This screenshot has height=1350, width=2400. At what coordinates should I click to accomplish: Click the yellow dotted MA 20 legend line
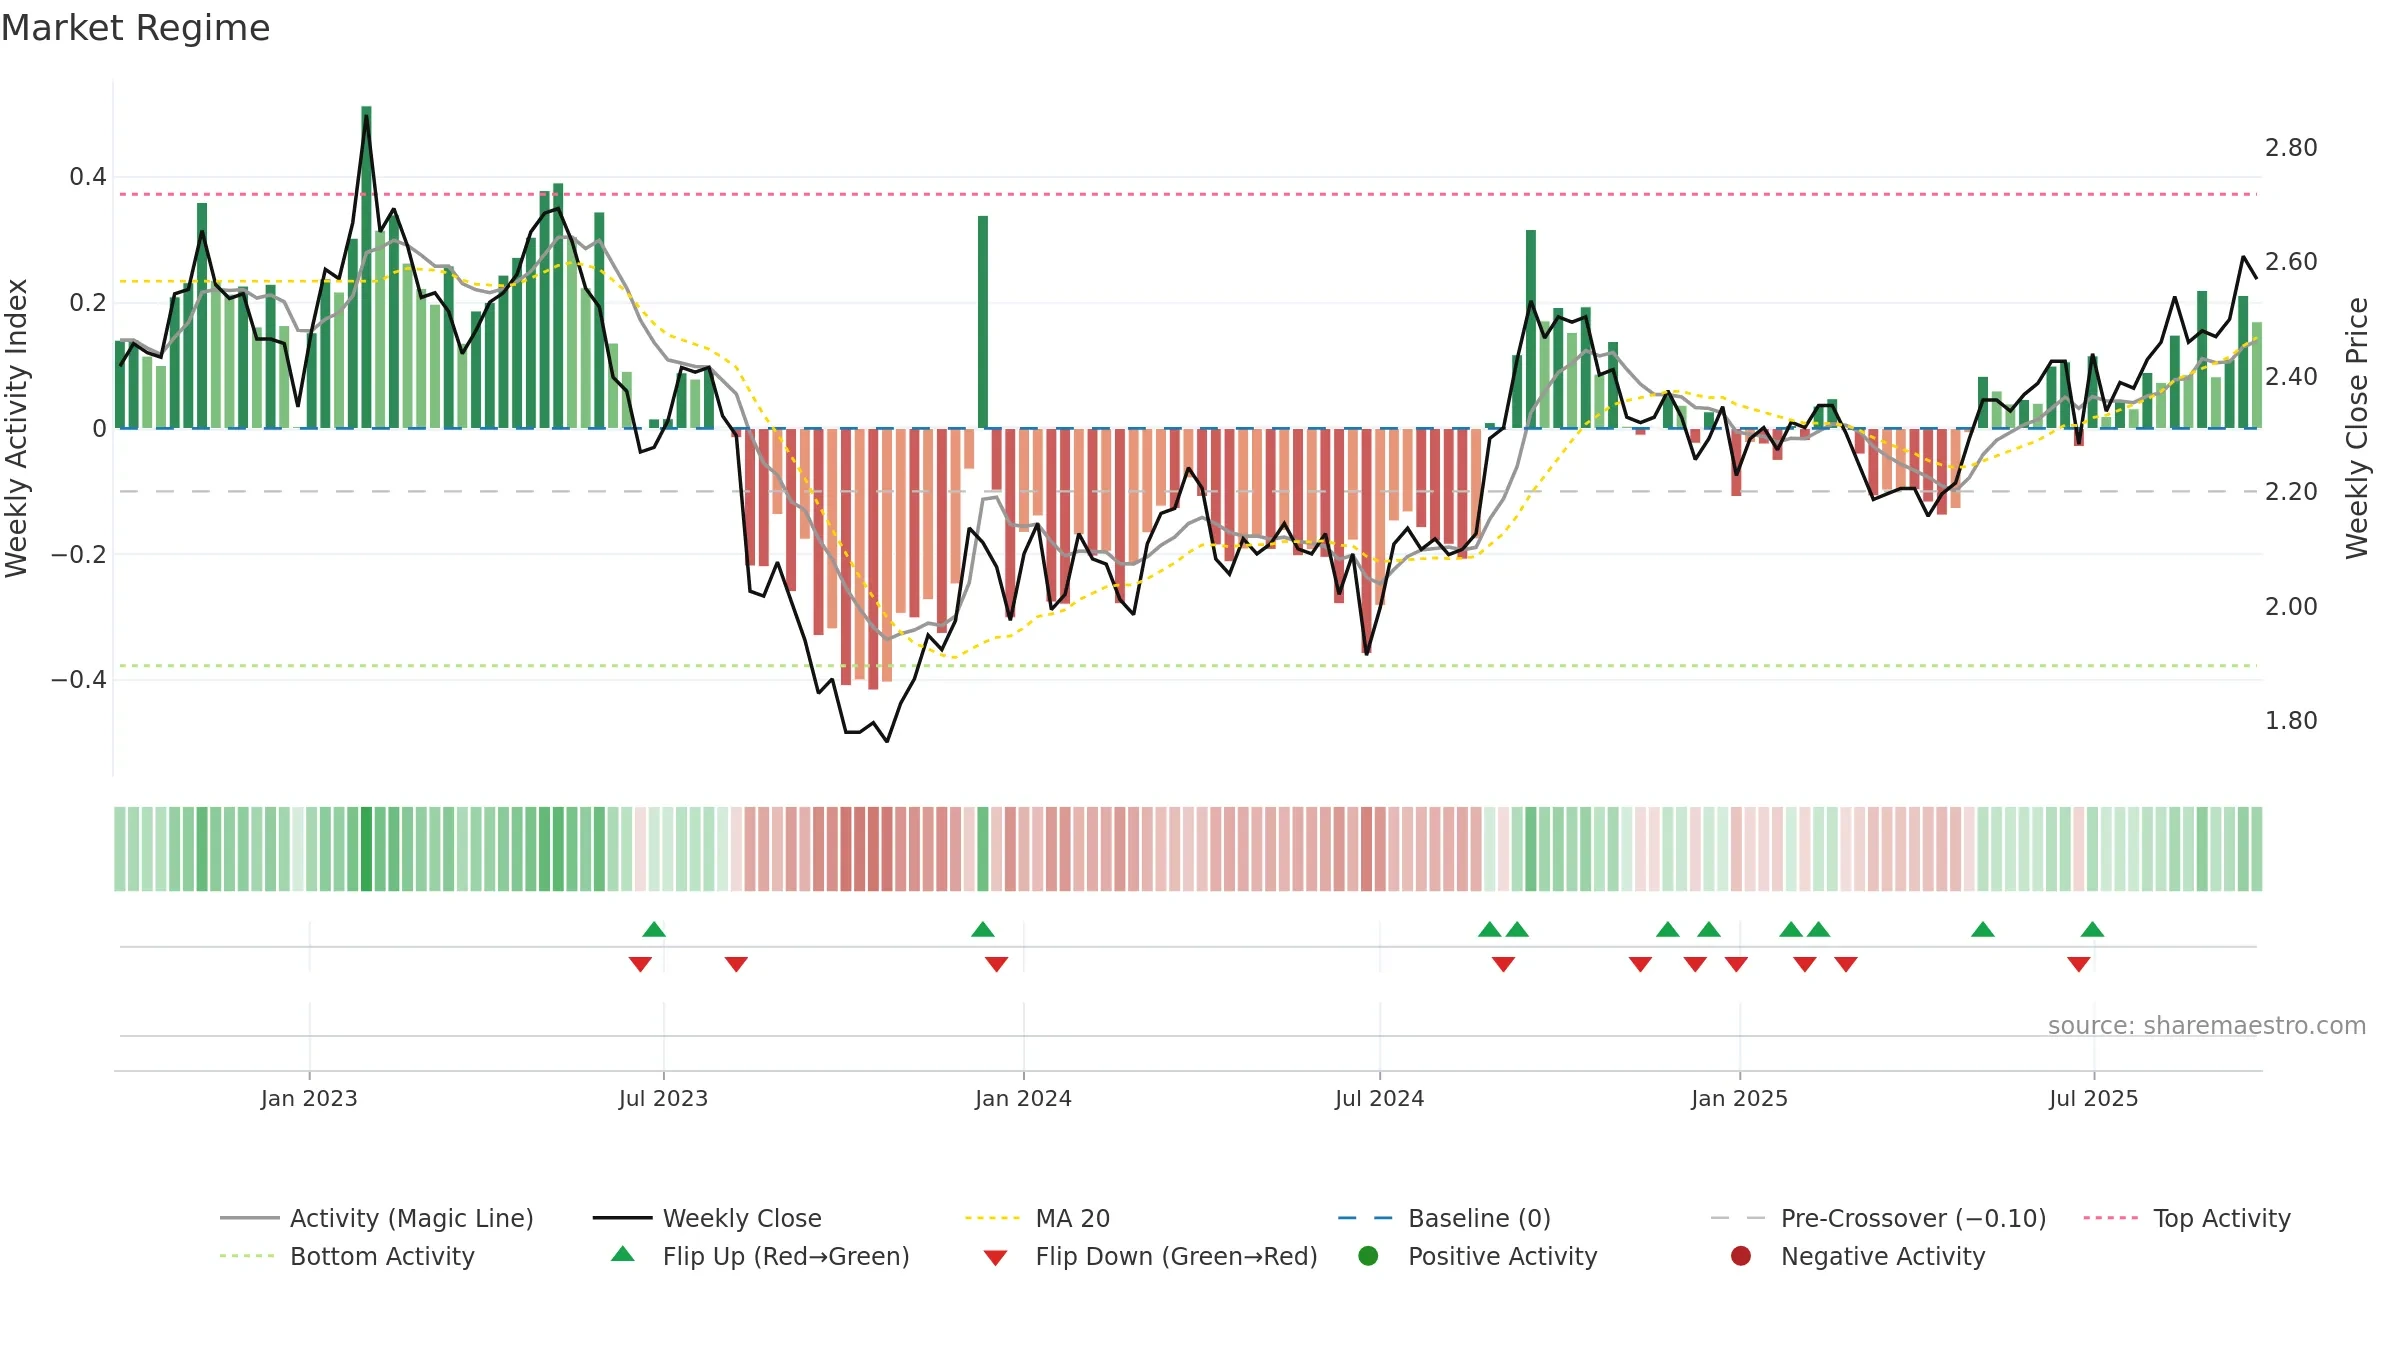click(992, 1218)
